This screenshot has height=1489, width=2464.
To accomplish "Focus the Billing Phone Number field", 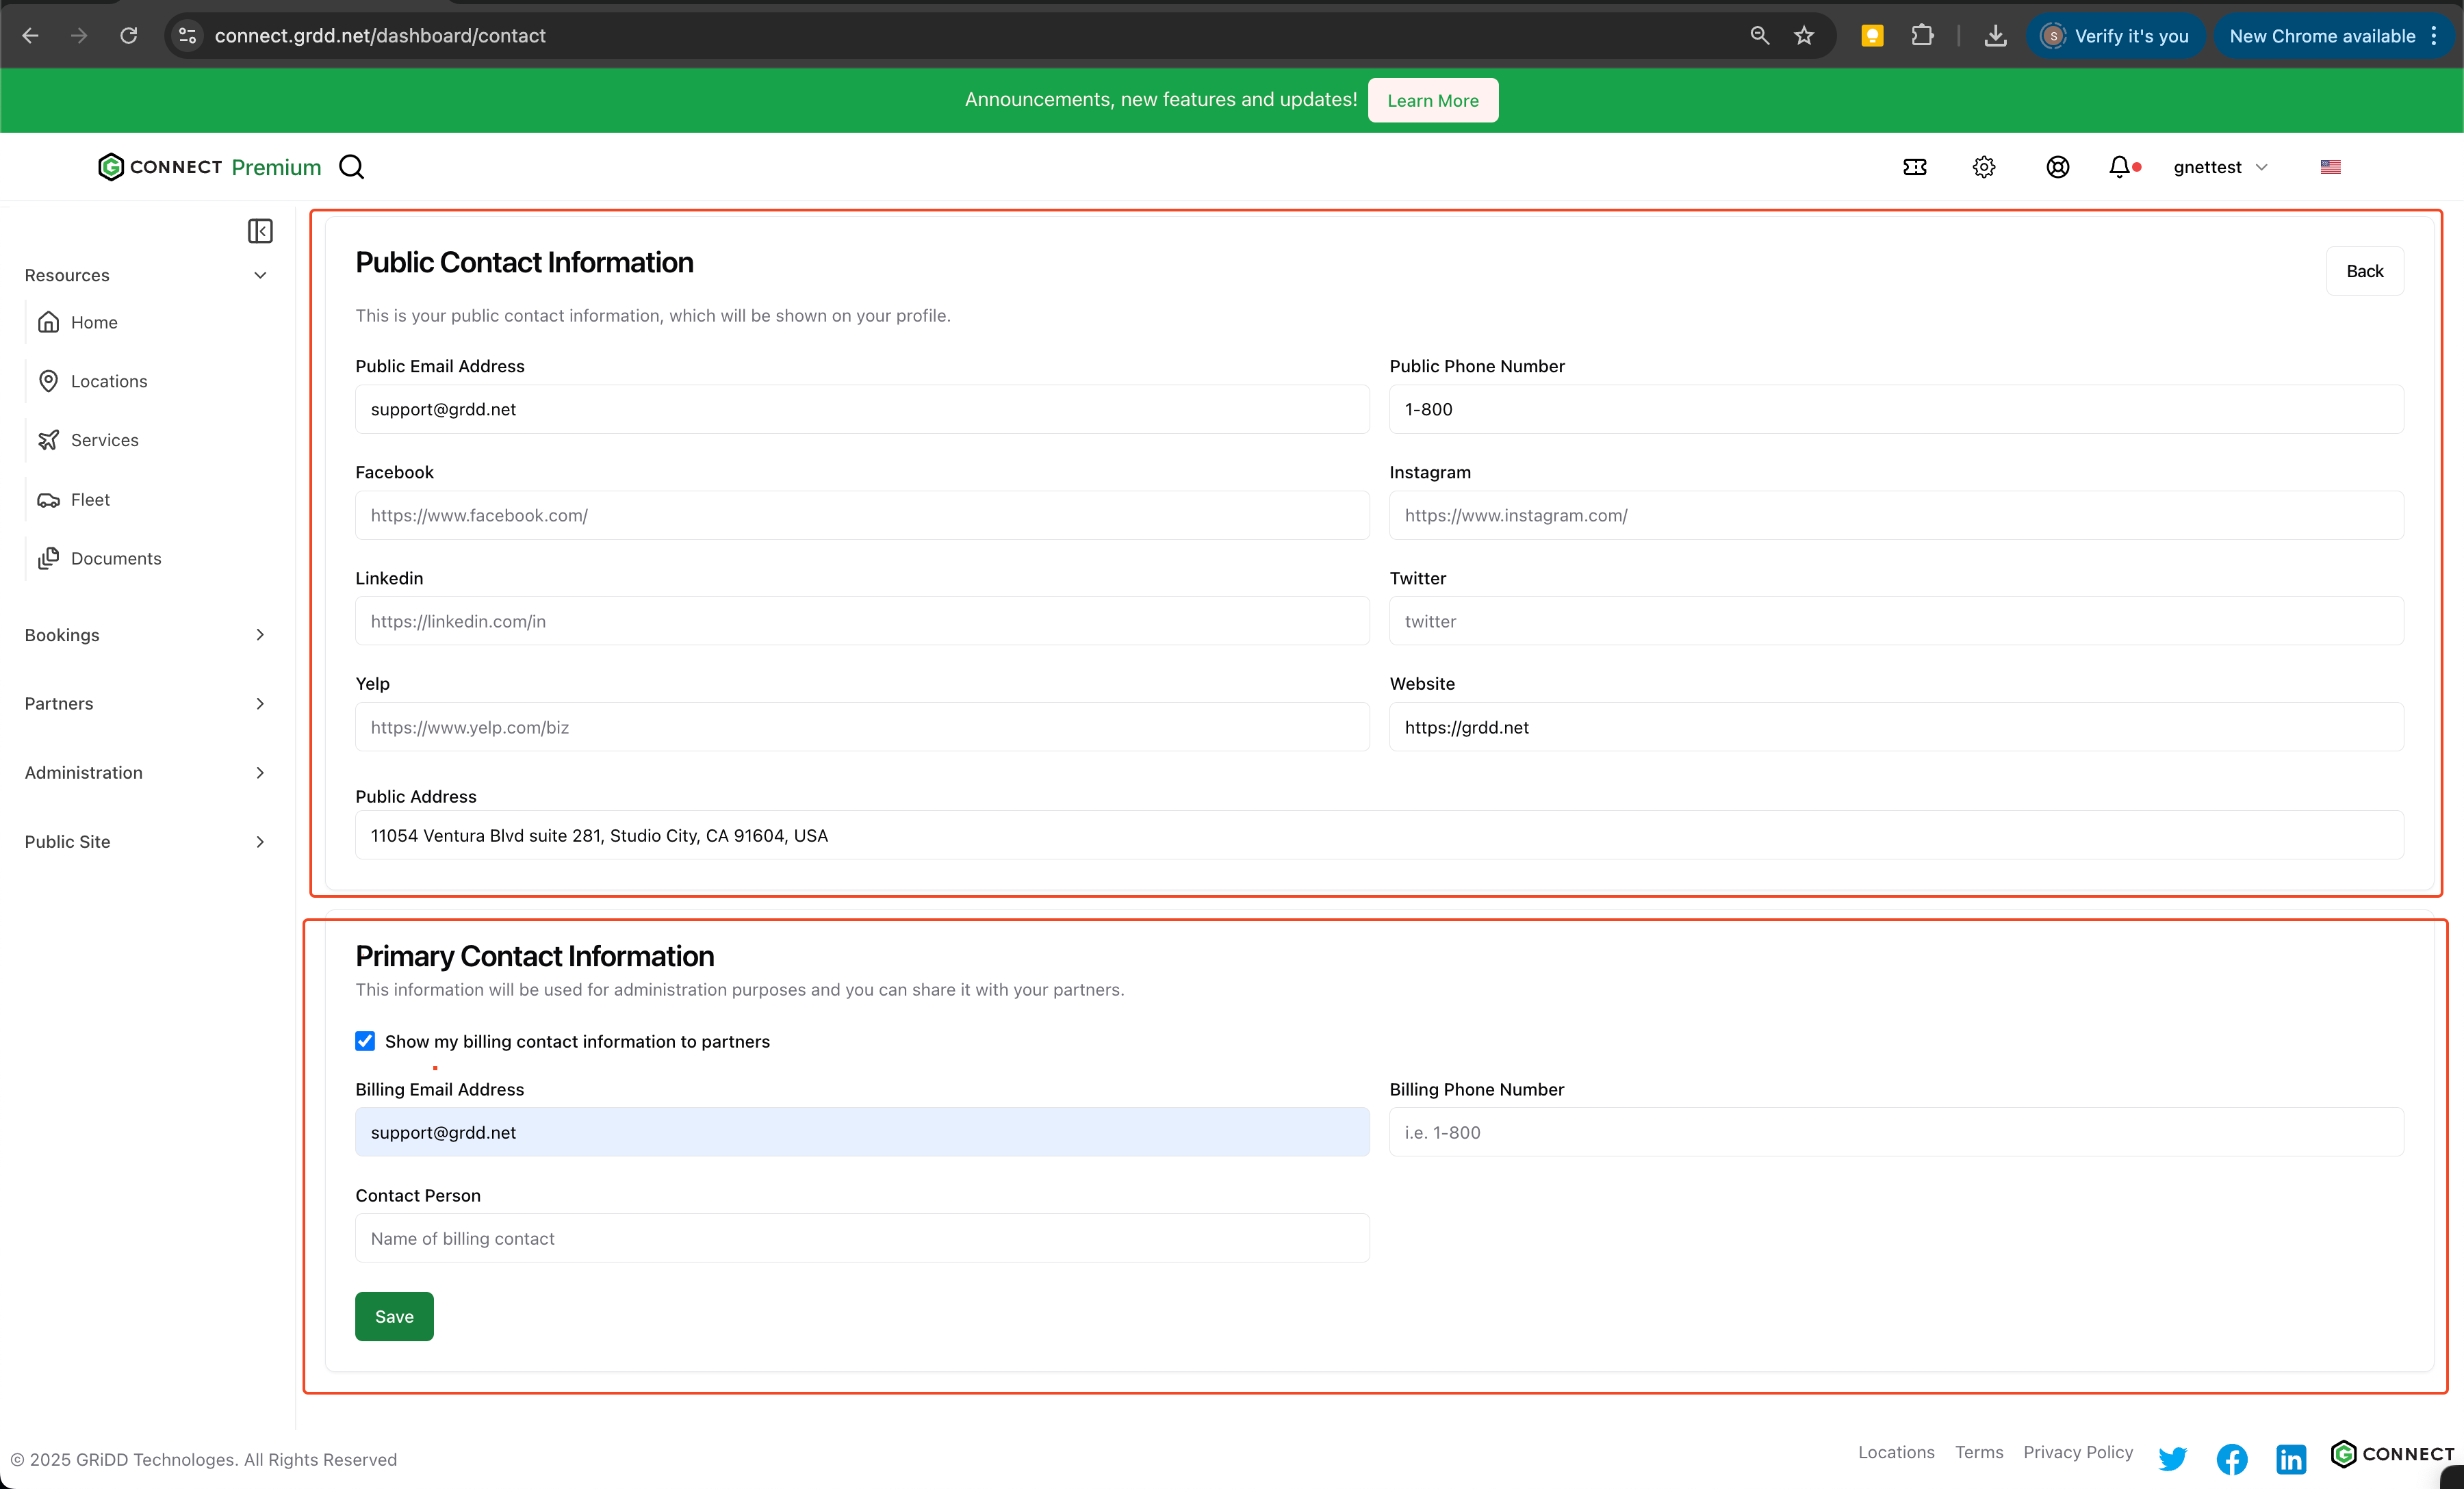I will [x=1895, y=1132].
